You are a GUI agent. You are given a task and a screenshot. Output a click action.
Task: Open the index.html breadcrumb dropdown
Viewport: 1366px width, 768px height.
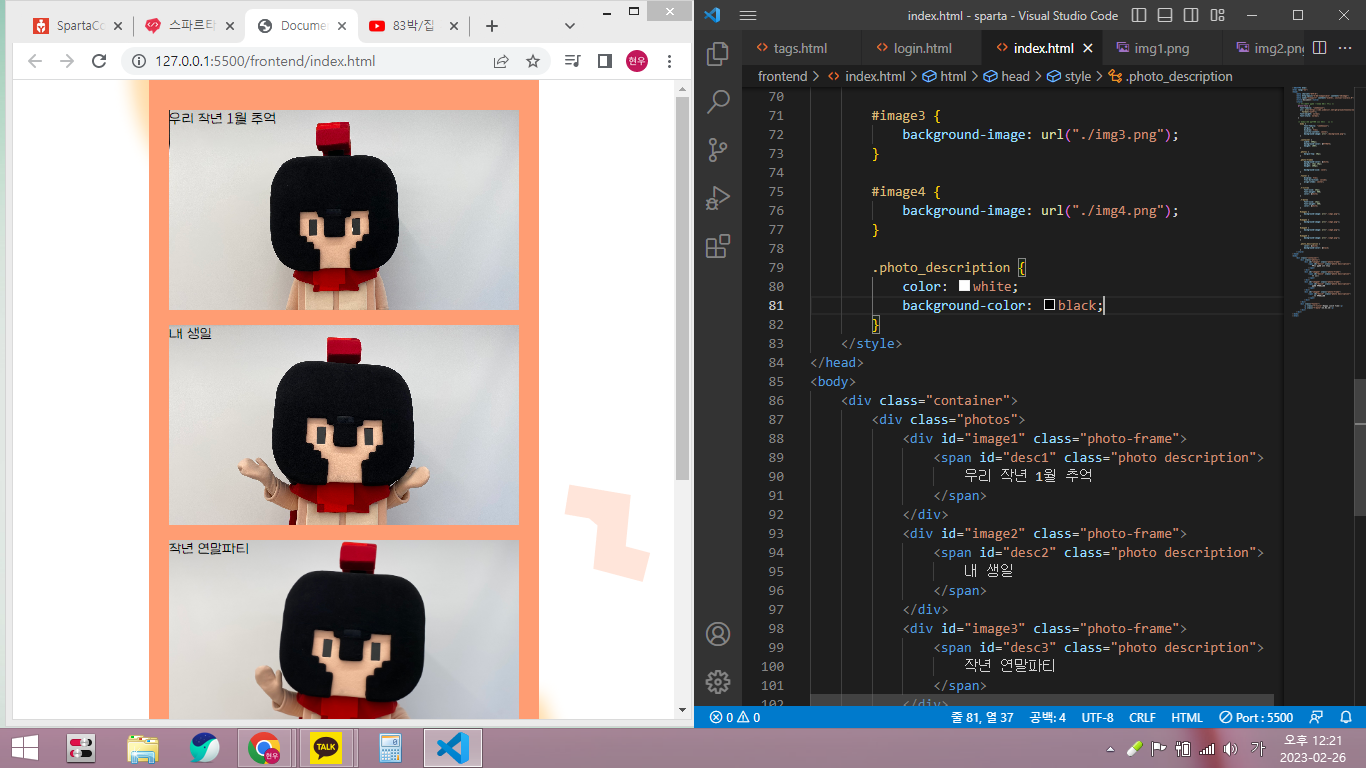[x=866, y=76]
